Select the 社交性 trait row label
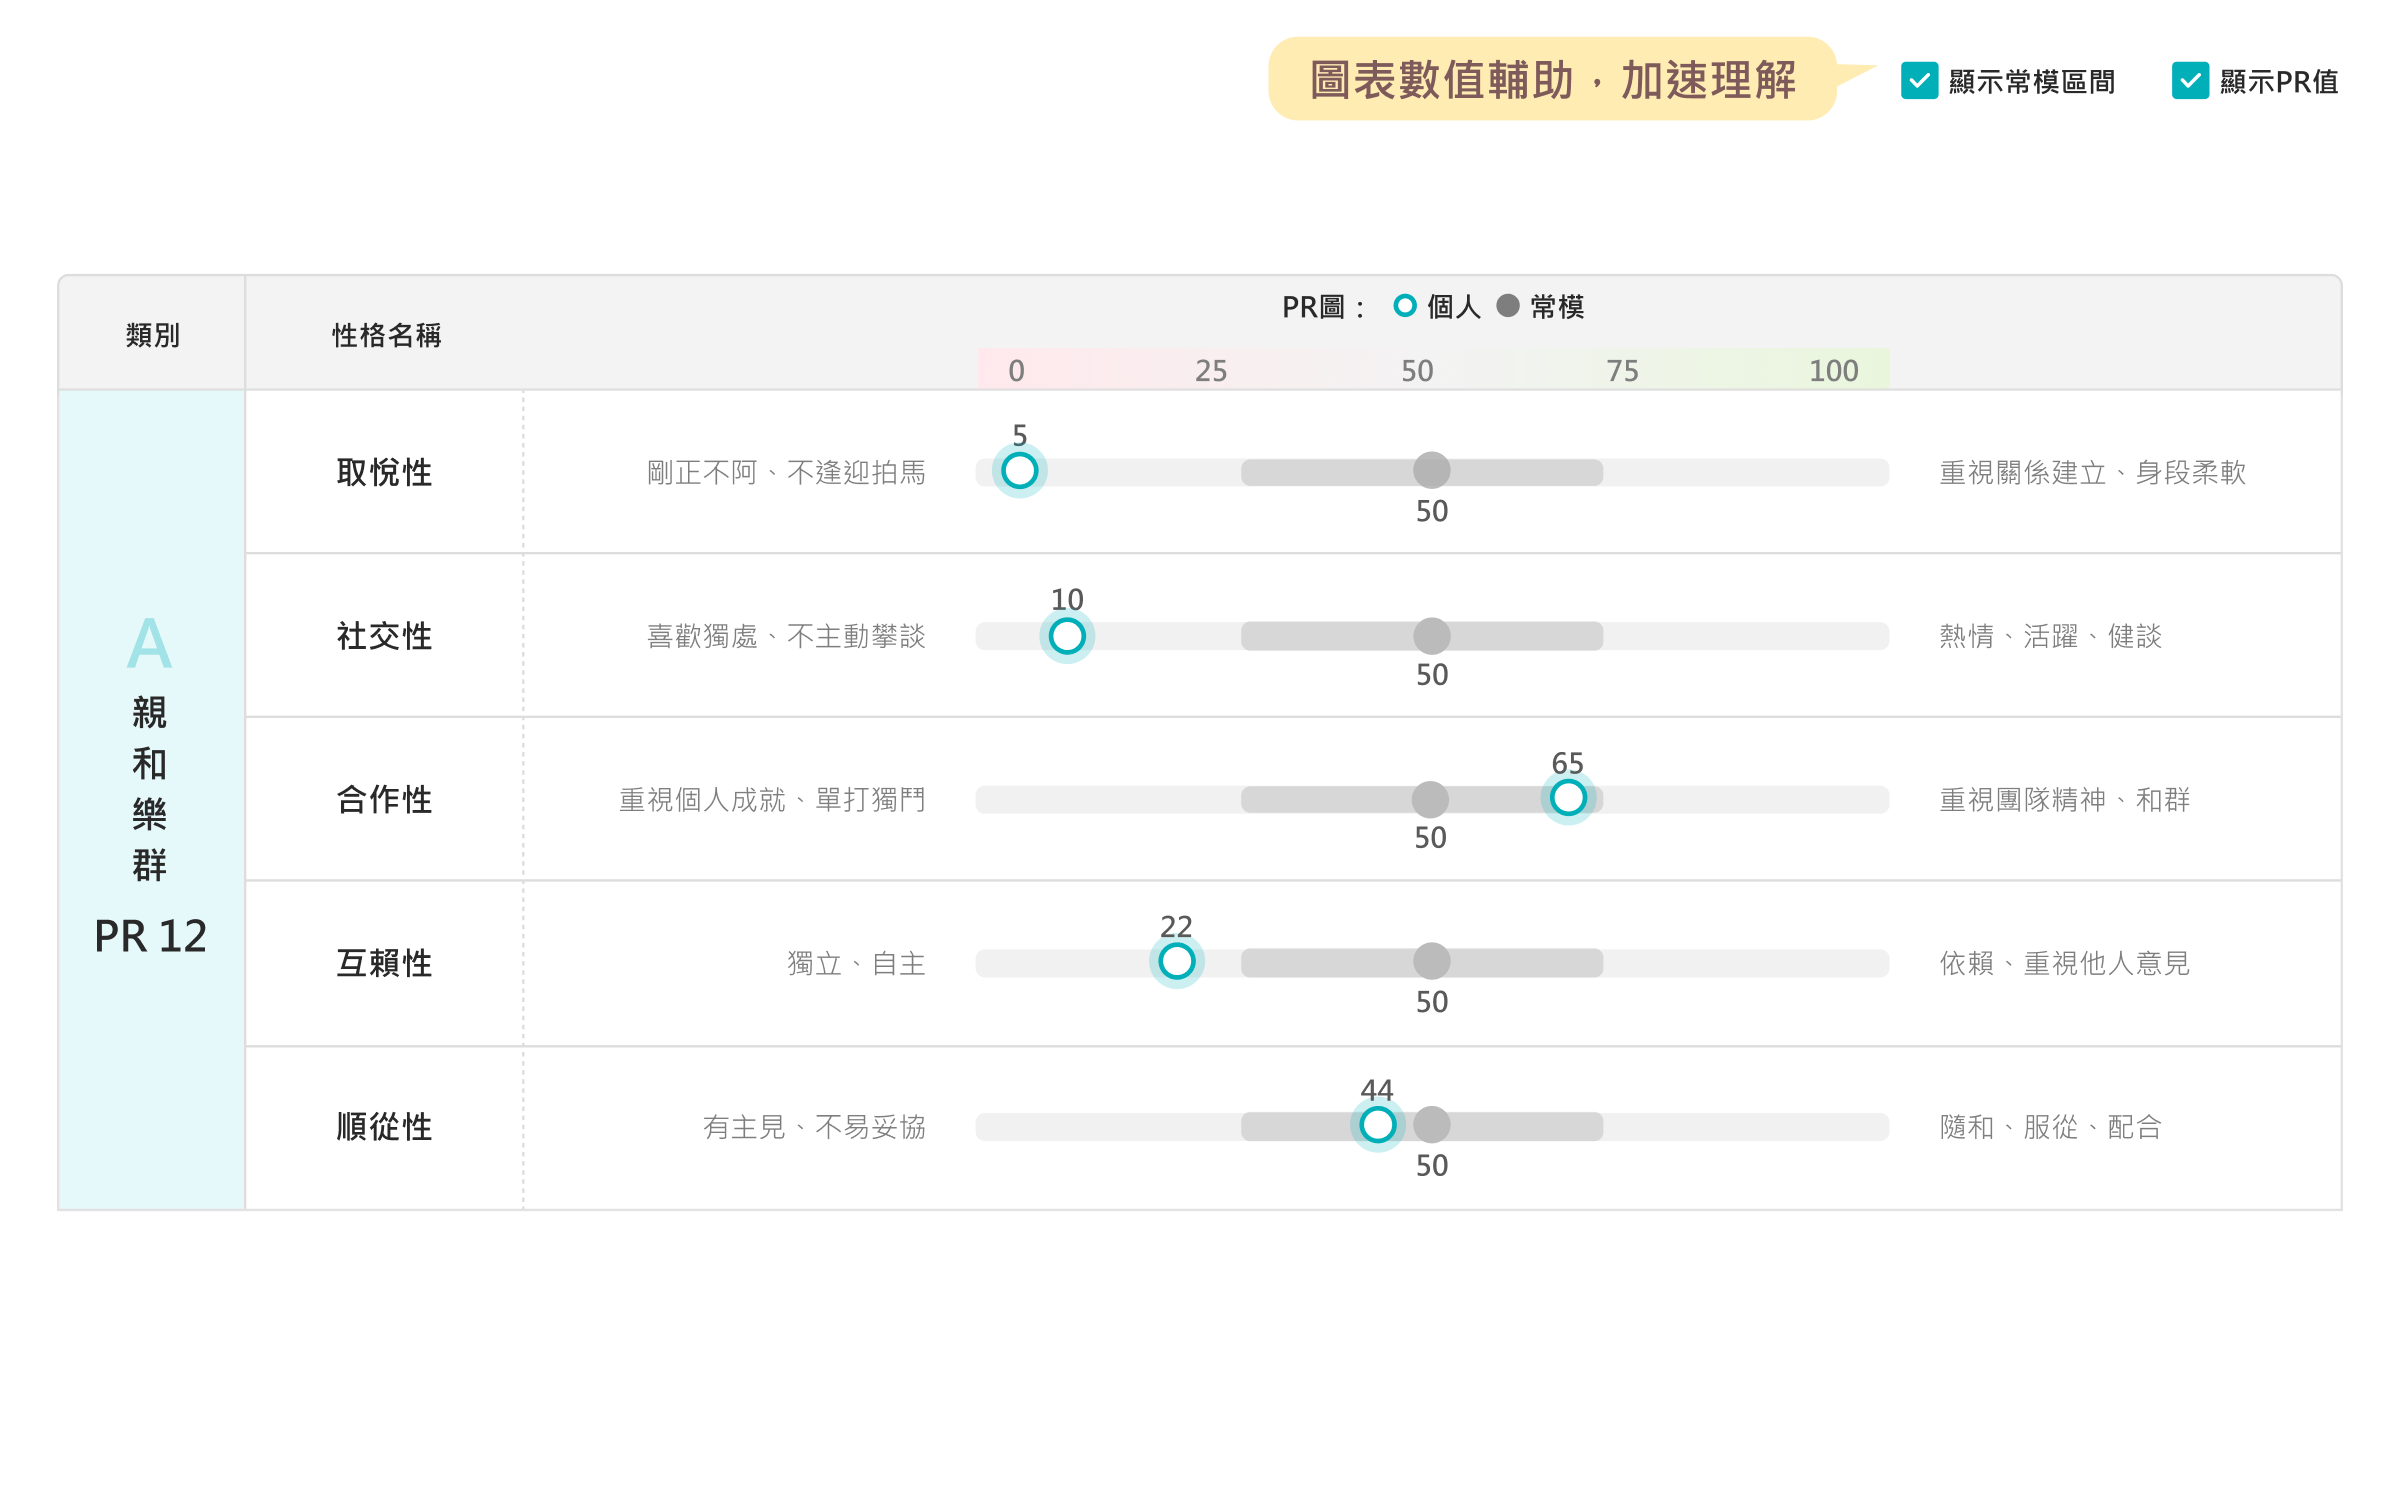This screenshot has width=2400, height=1485. click(384, 636)
